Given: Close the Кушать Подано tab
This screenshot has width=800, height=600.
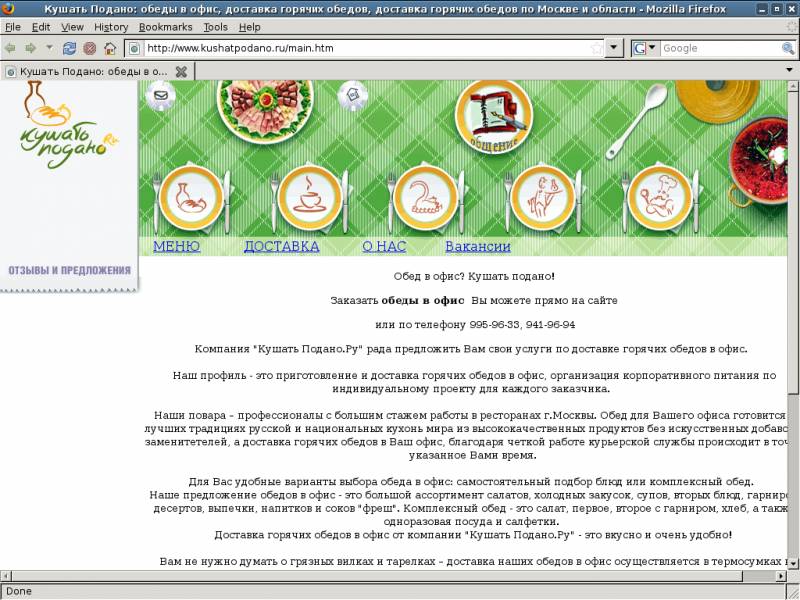Looking at the screenshot, I should [181, 71].
